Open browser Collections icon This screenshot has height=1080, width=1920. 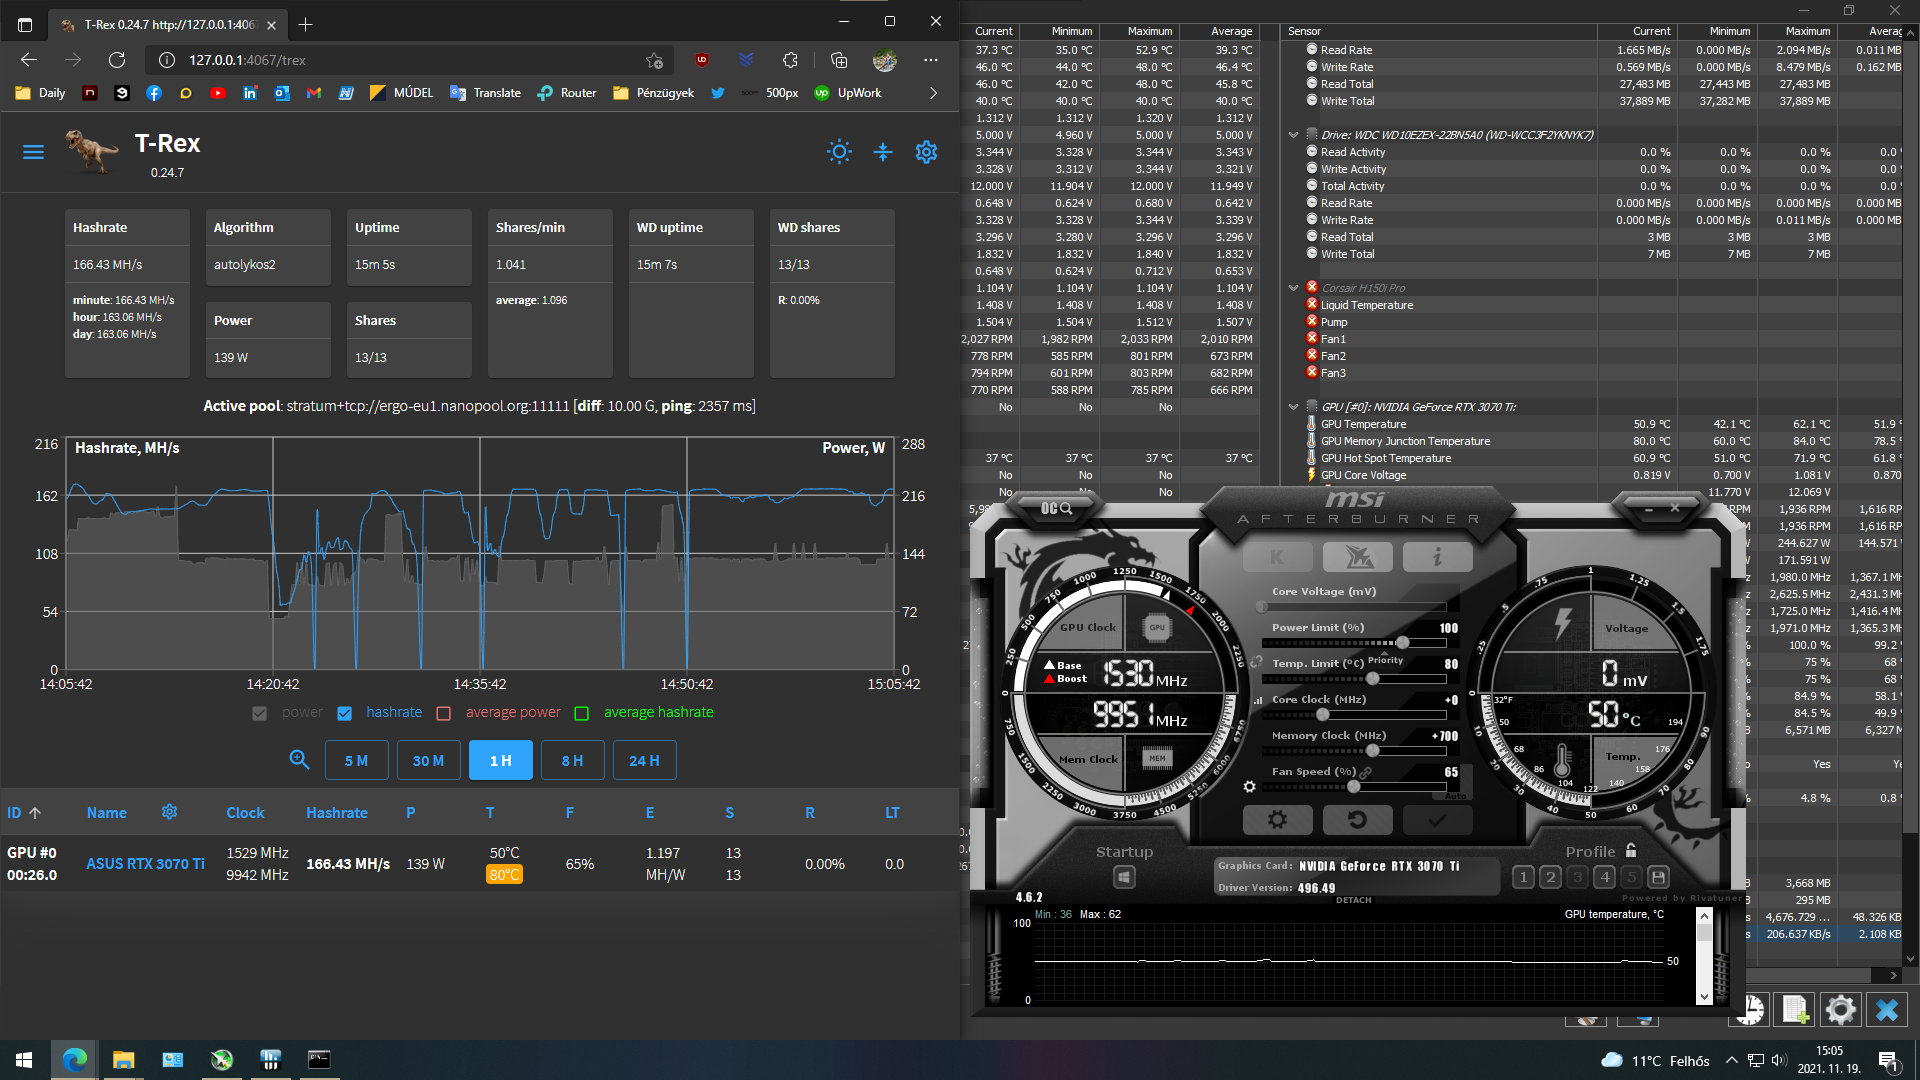click(x=838, y=60)
